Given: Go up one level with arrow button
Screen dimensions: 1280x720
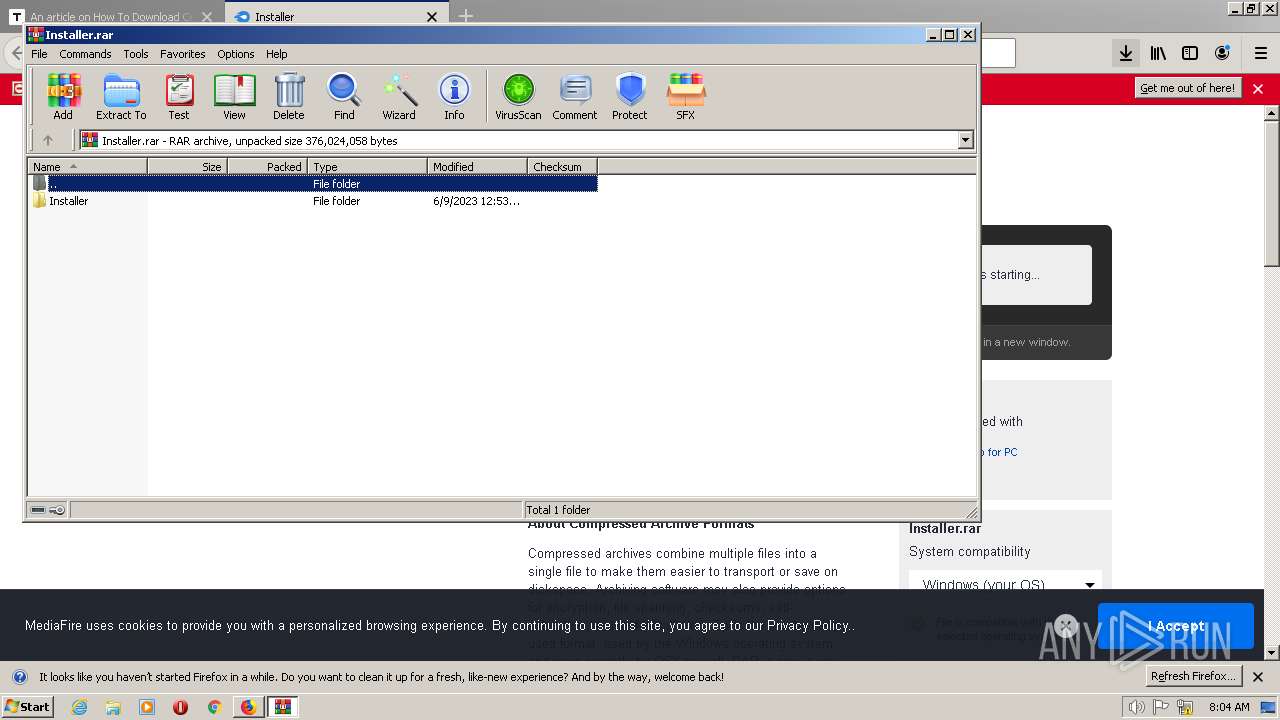Looking at the screenshot, I should [47, 141].
